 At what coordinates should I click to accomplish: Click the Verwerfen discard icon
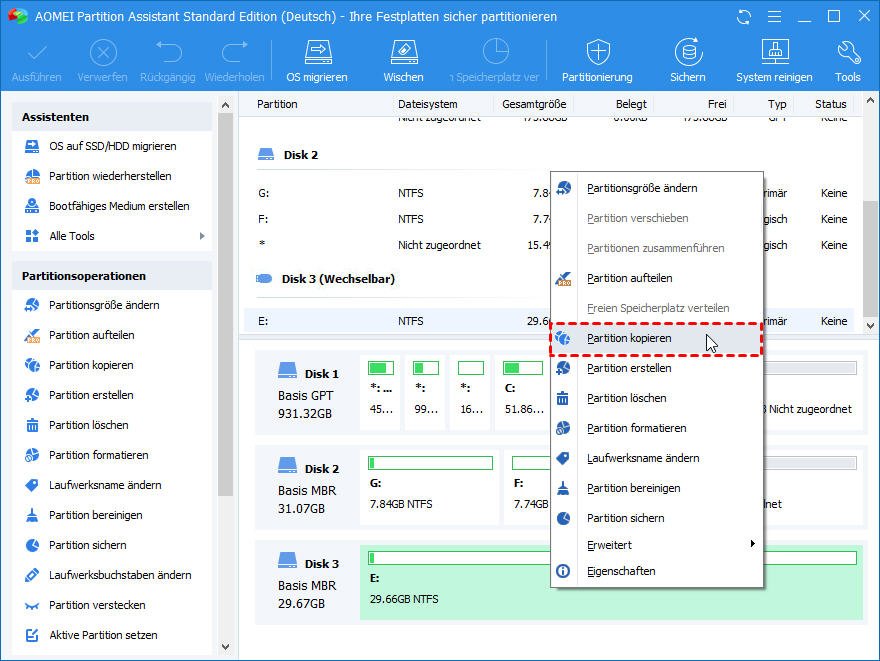point(103,61)
